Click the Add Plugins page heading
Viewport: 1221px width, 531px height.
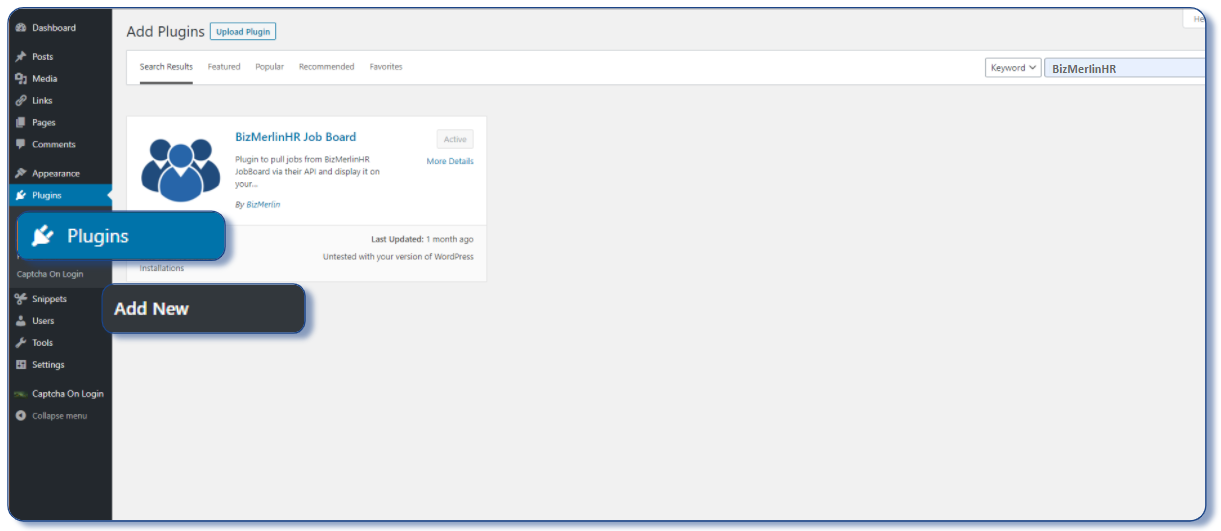(x=165, y=32)
